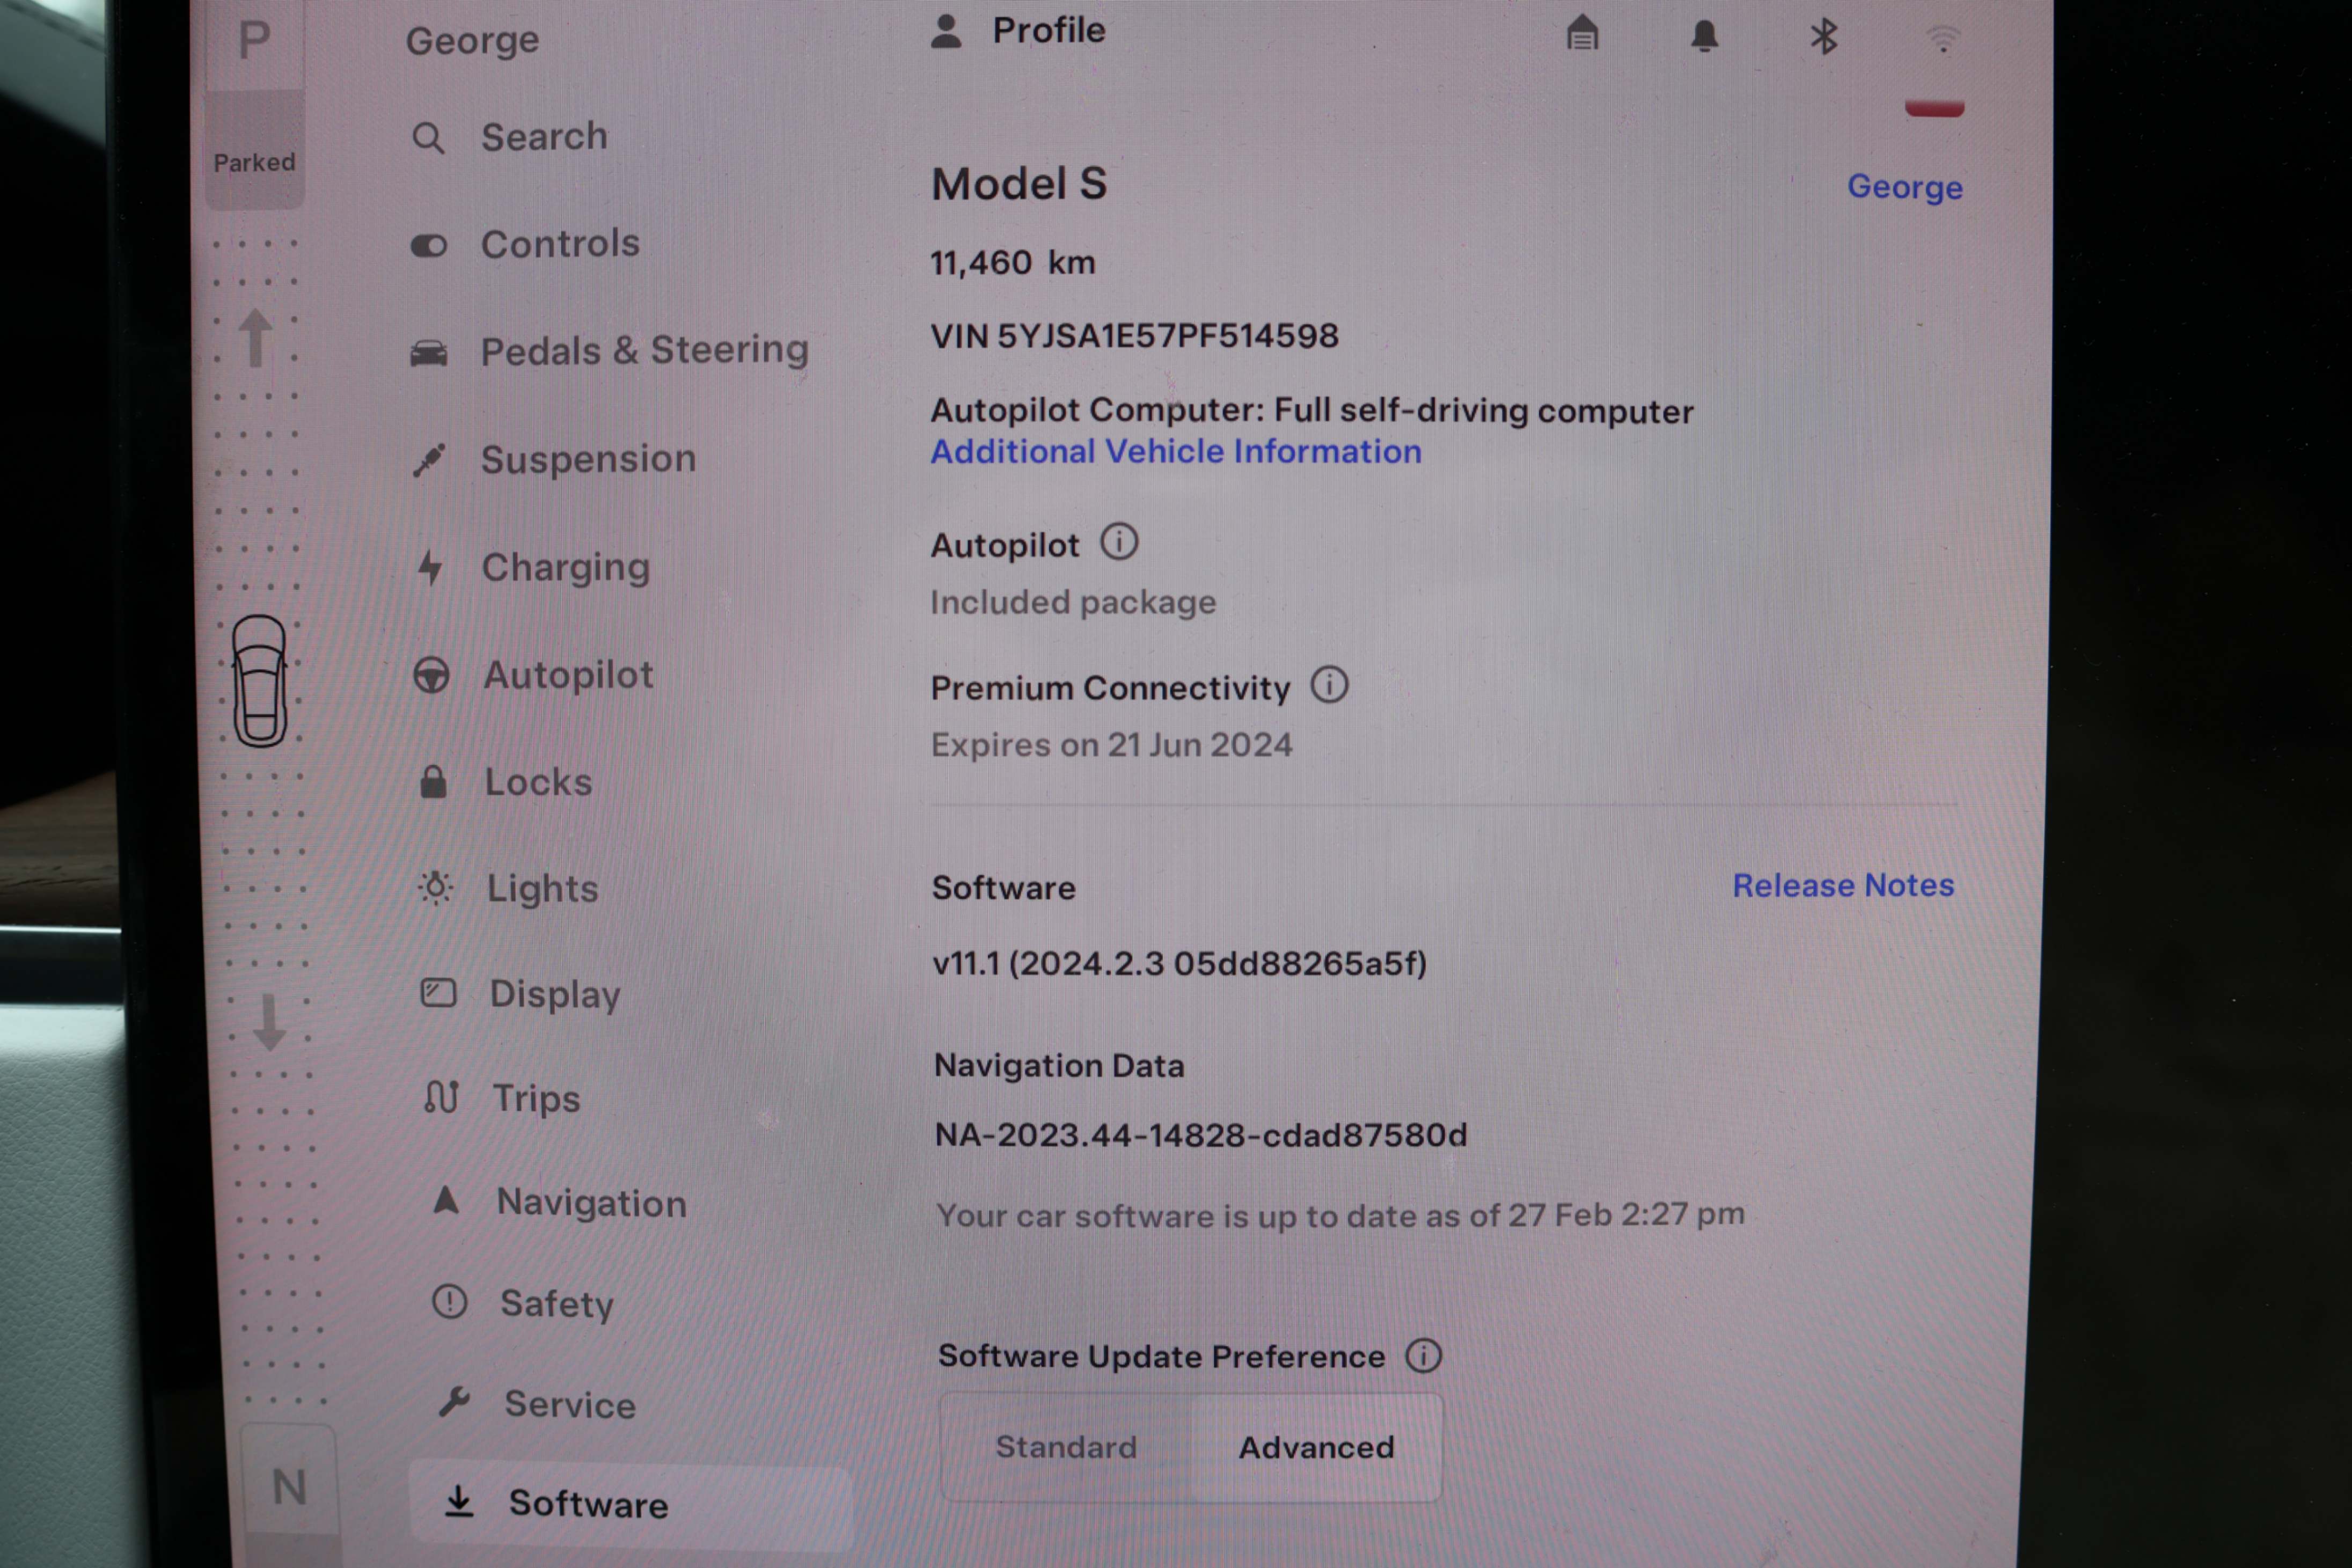Select the Software menu entry
2352x1568 pixels.
click(630, 1506)
